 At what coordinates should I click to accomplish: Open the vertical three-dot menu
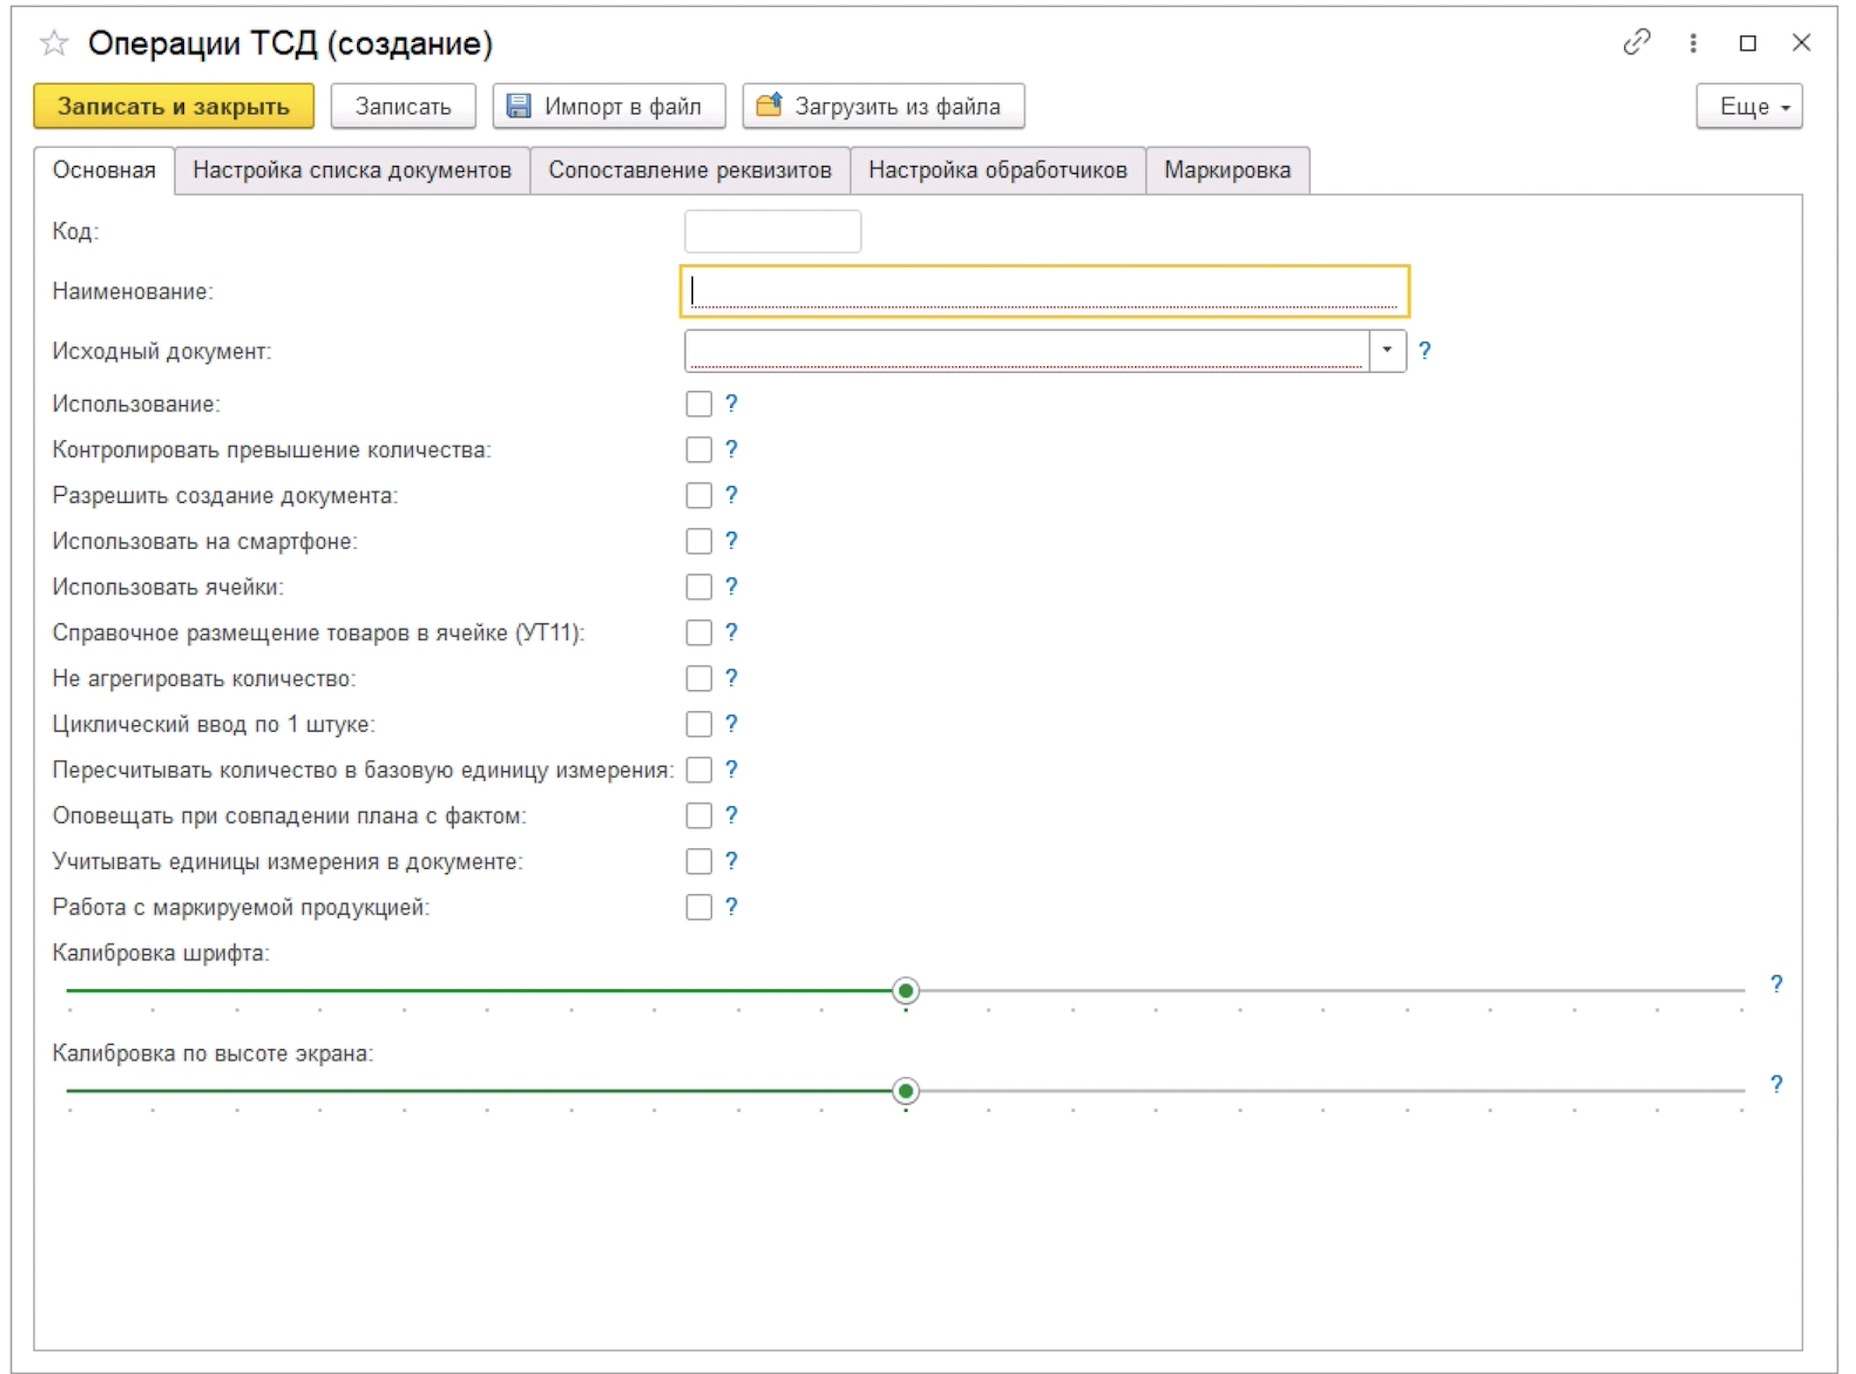[x=1692, y=43]
